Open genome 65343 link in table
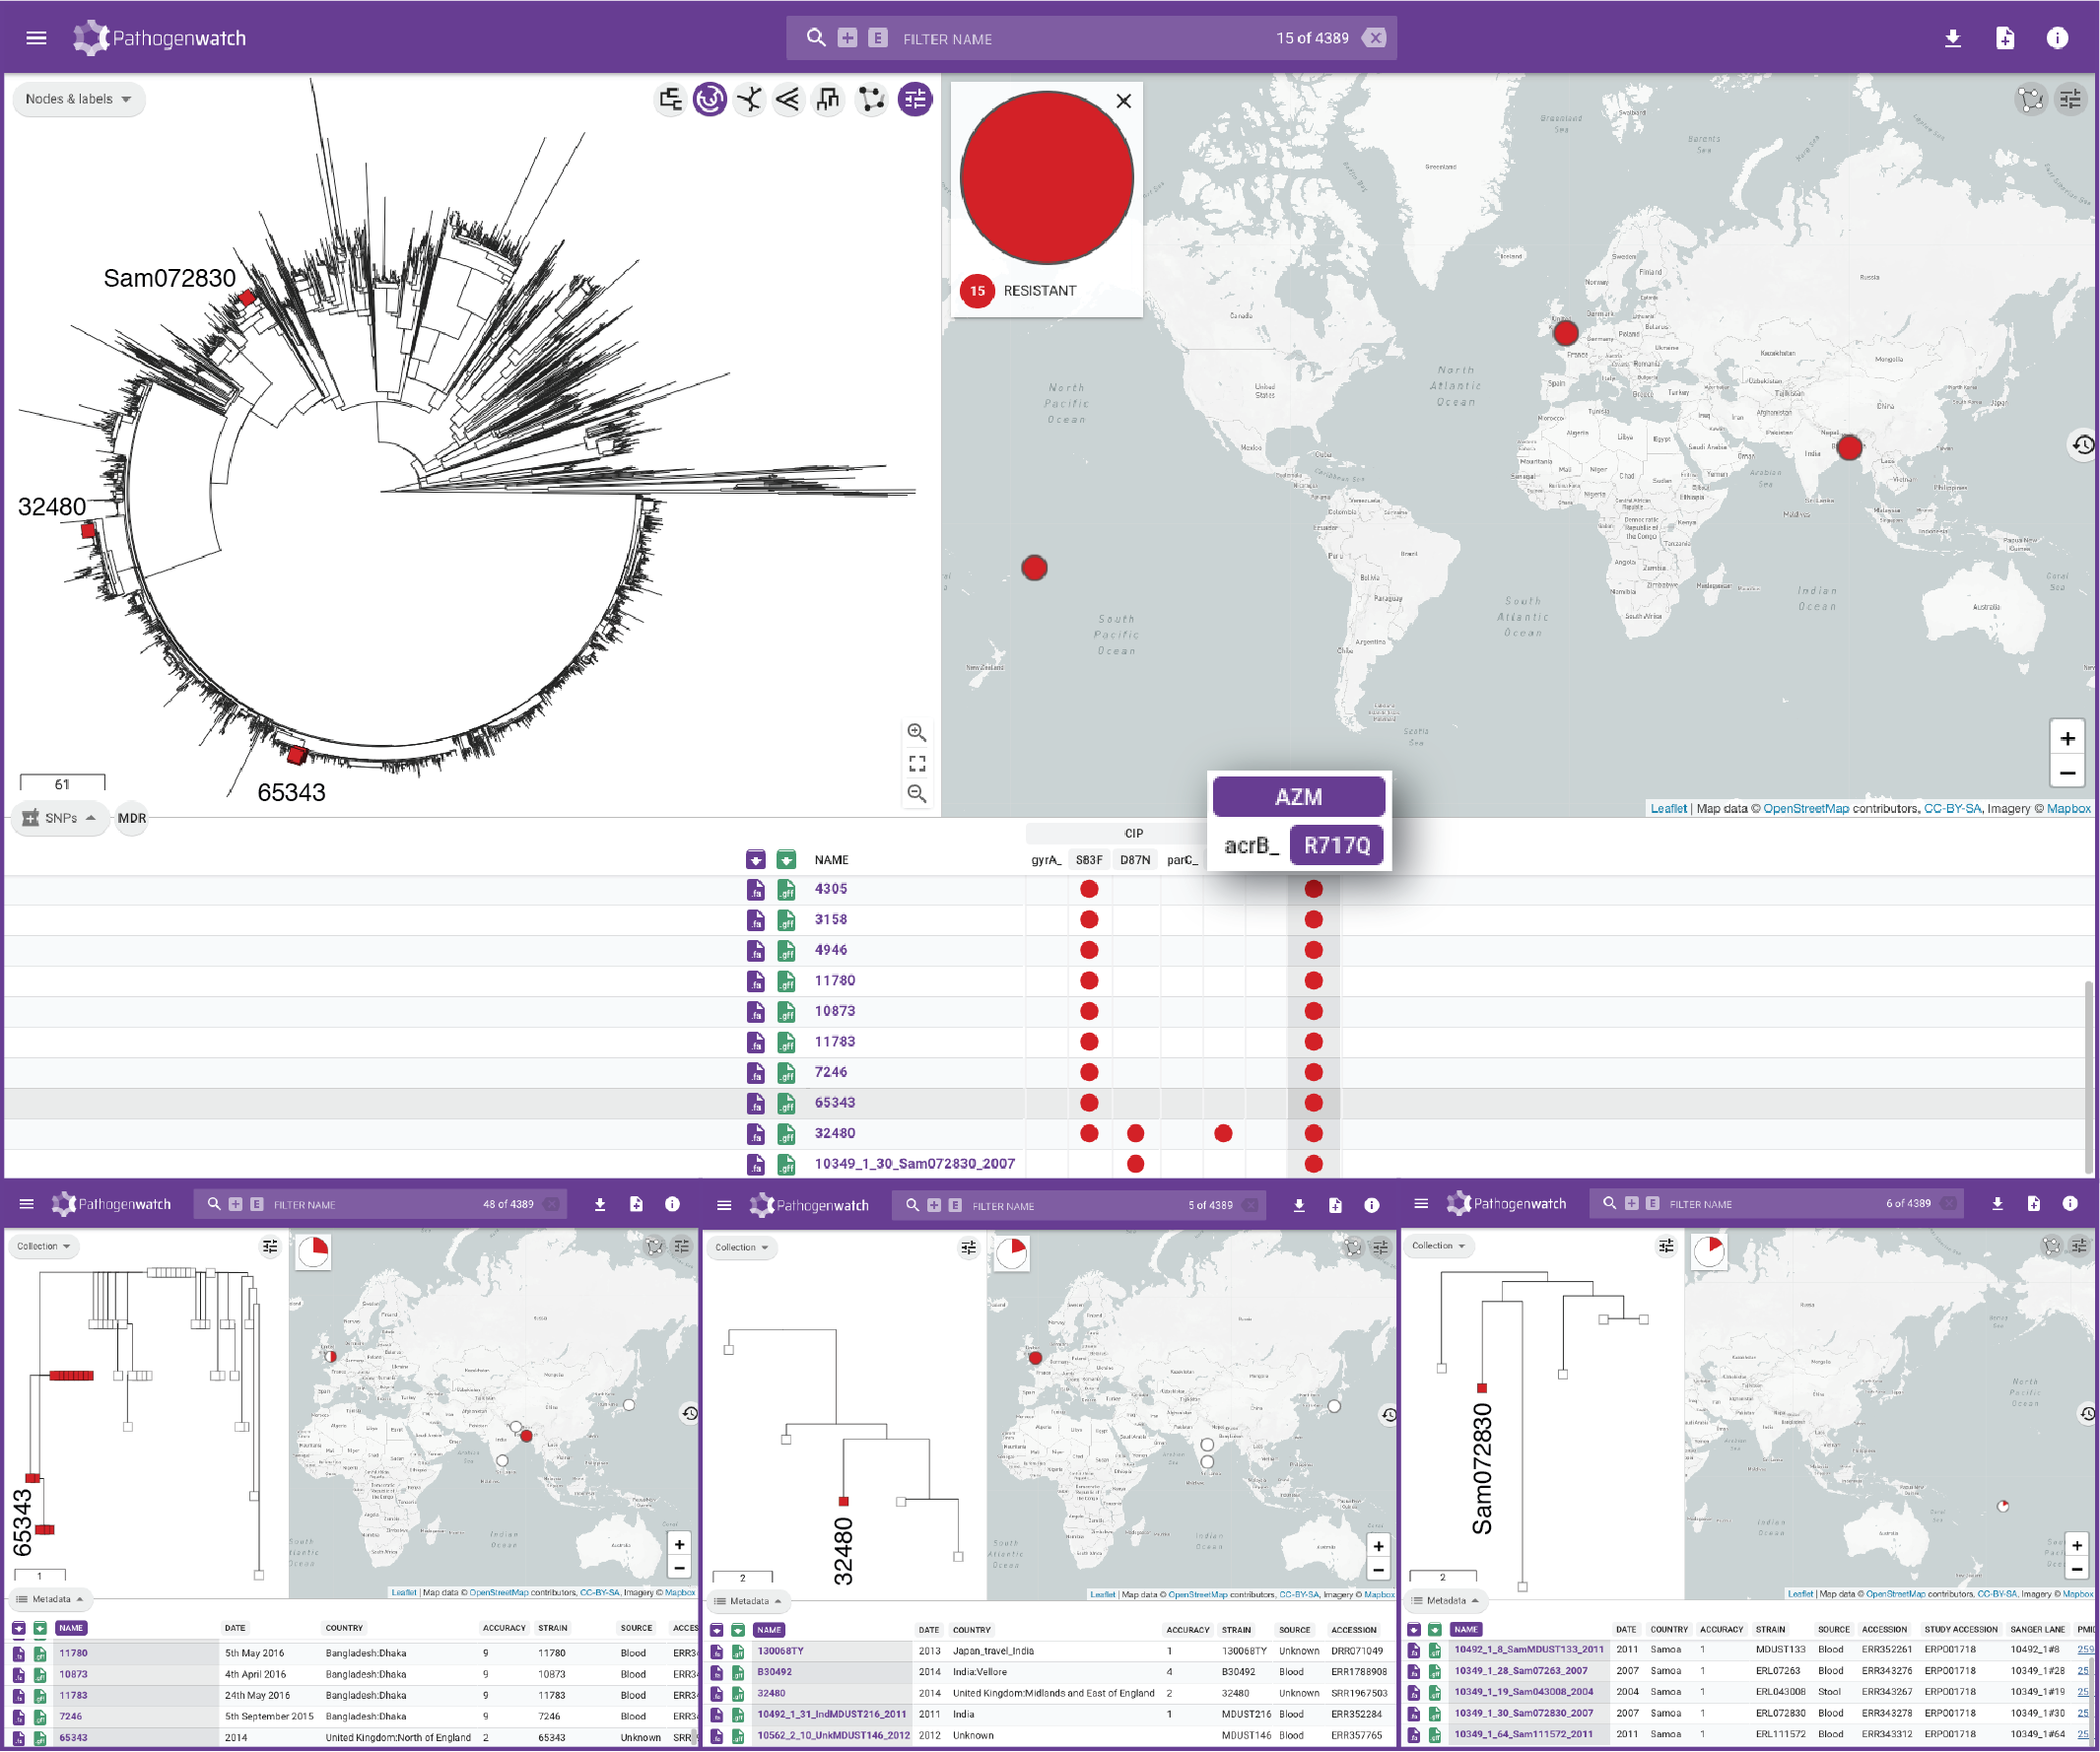Image resolution: width=2100 pixels, height=1752 pixels. tap(834, 1103)
